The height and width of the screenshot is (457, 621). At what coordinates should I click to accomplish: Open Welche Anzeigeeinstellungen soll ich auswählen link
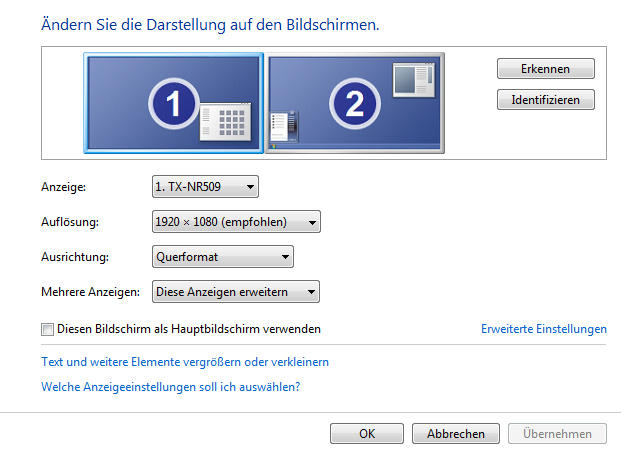click(x=171, y=387)
